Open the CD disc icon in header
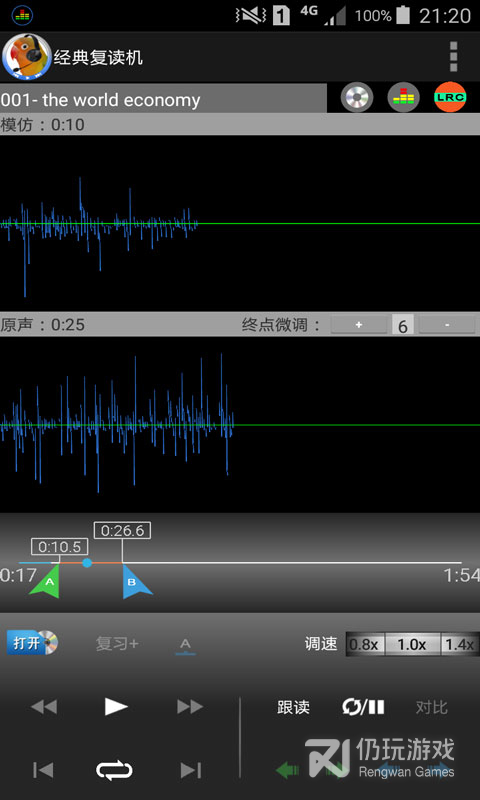 pyautogui.click(x=357, y=97)
